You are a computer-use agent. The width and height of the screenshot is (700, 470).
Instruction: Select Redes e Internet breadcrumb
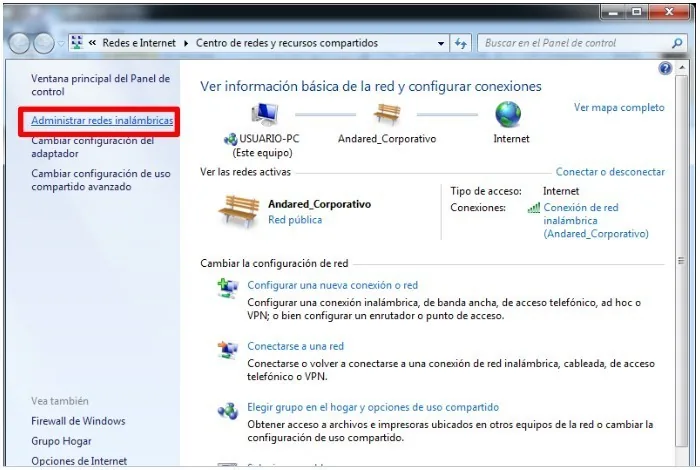pos(139,43)
